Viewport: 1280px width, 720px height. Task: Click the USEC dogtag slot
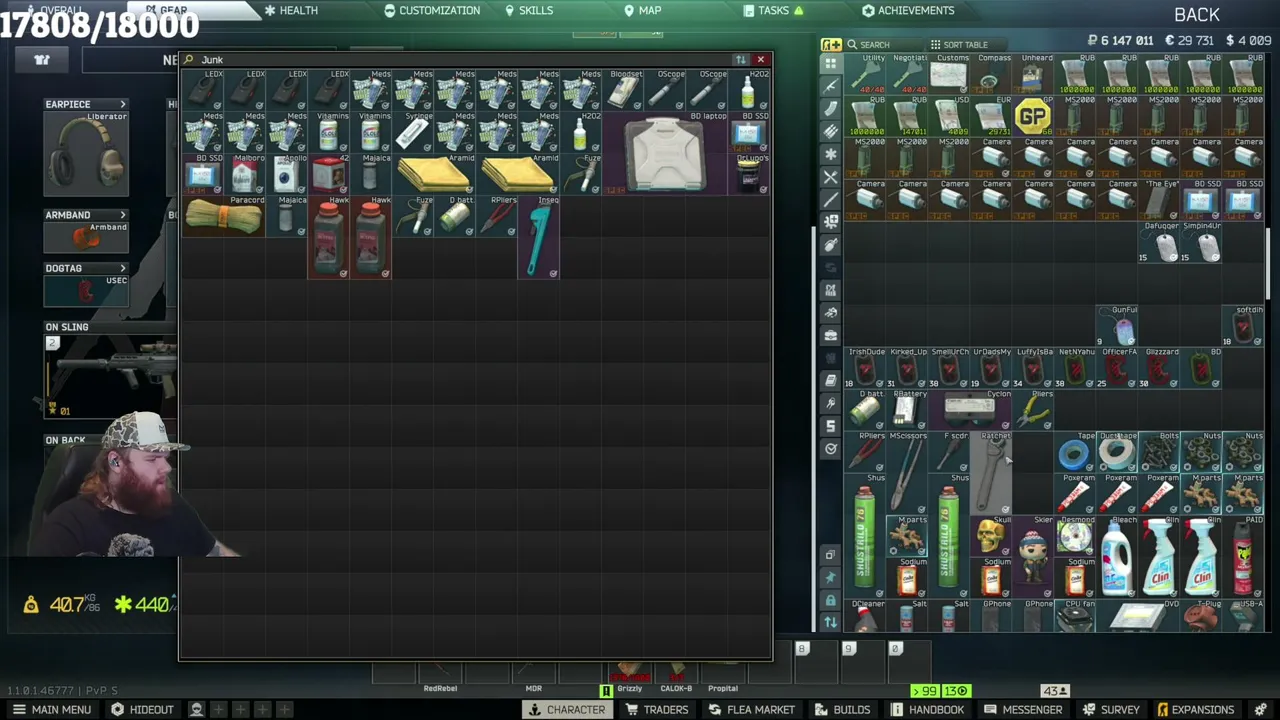click(x=87, y=291)
